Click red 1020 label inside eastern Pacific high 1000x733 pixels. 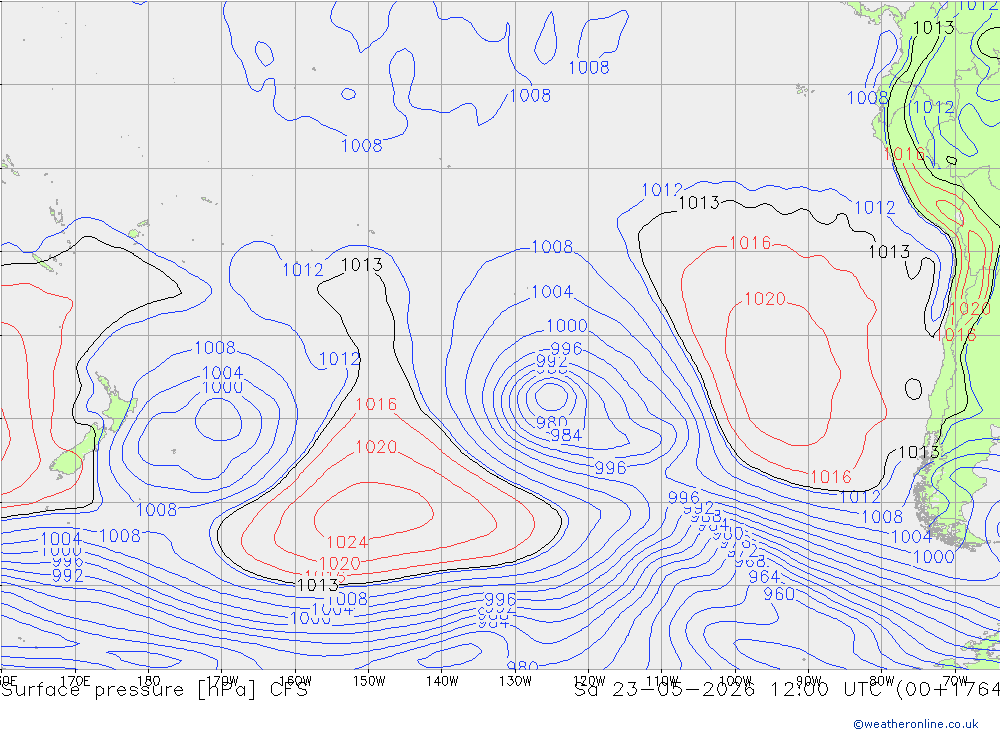coord(765,299)
